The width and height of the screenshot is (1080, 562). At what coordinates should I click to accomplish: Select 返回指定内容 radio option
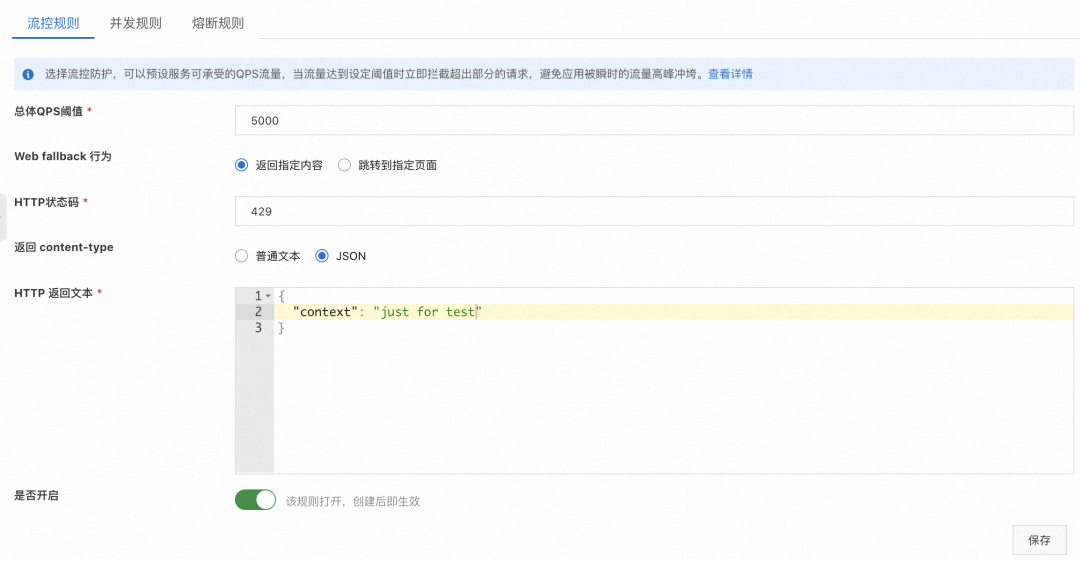(241, 165)
